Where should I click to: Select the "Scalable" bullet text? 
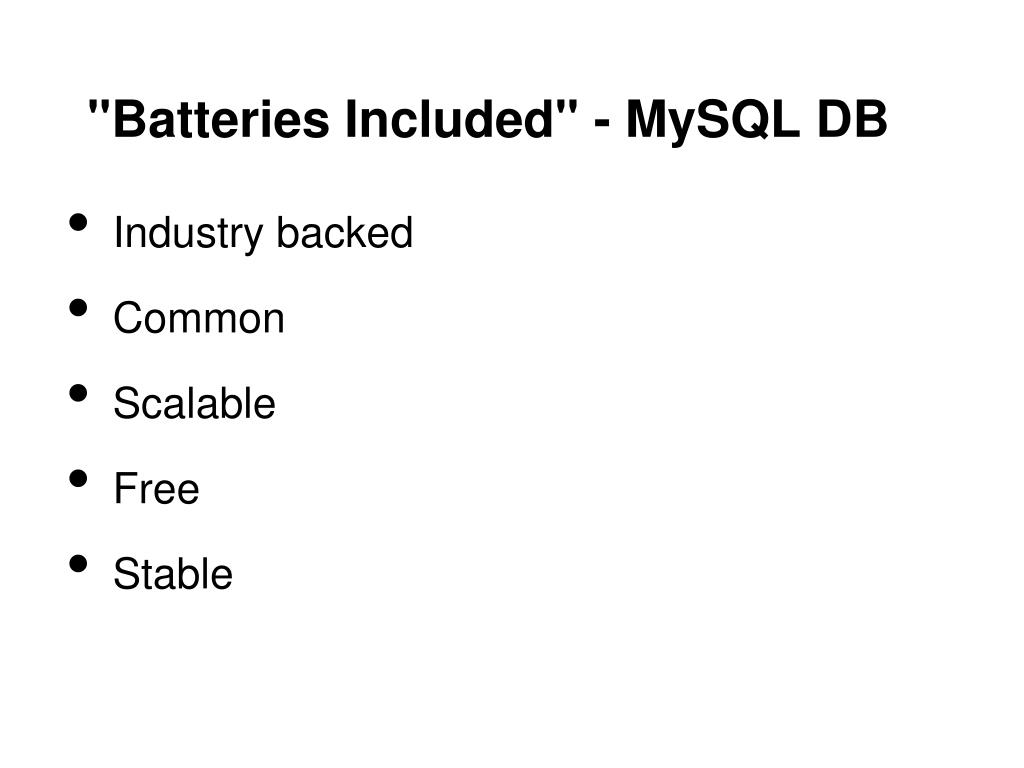pos(194,402)
